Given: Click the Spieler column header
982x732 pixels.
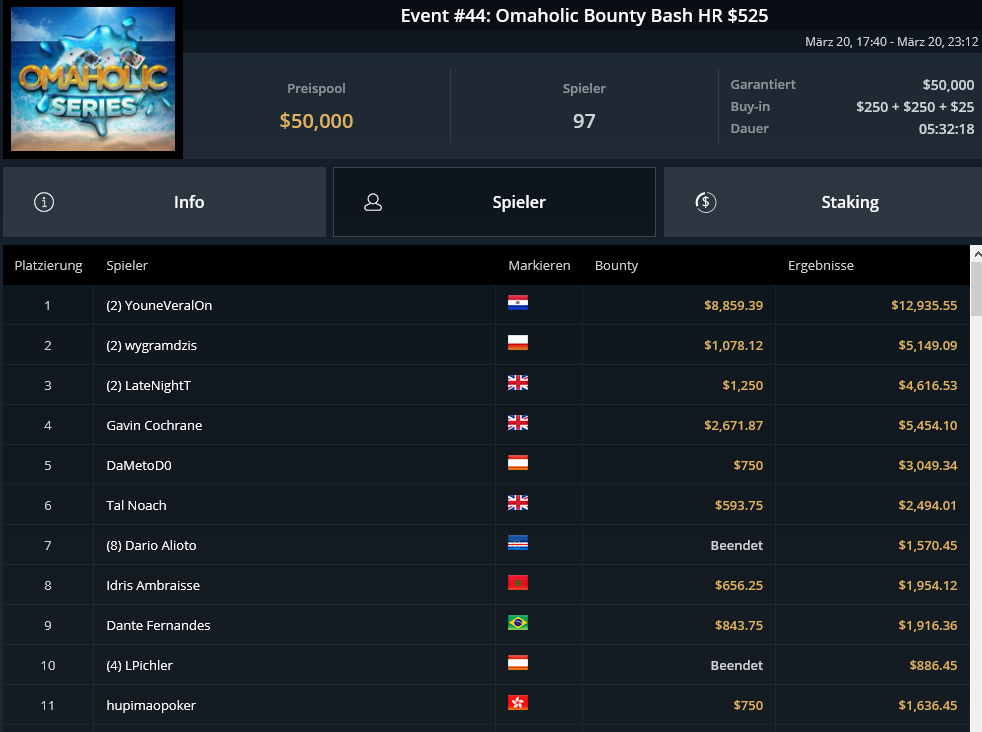Looking at the screenshot, I should pyautogui.click(x=127, y=265).
